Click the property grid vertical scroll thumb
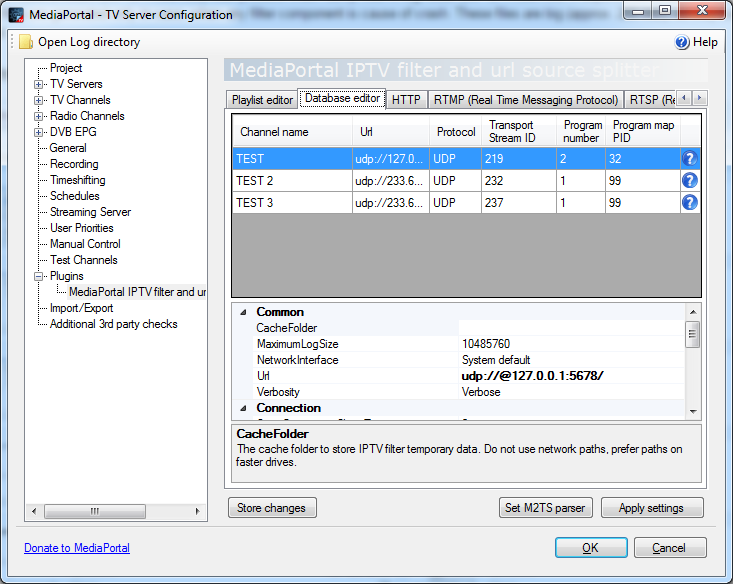 pyautogui.click(x=693, y=334)
